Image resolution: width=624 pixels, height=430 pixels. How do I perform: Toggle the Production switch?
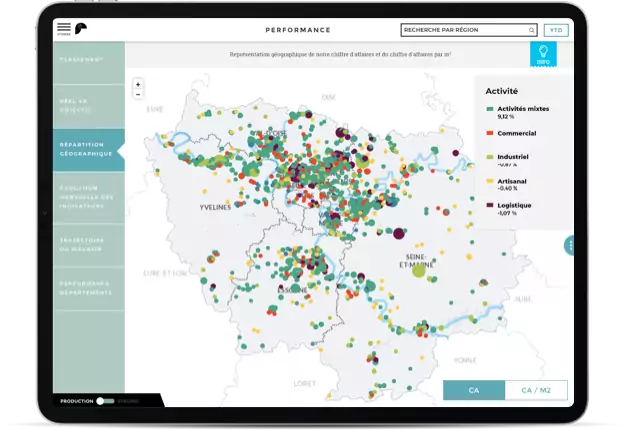click(103, 401)
